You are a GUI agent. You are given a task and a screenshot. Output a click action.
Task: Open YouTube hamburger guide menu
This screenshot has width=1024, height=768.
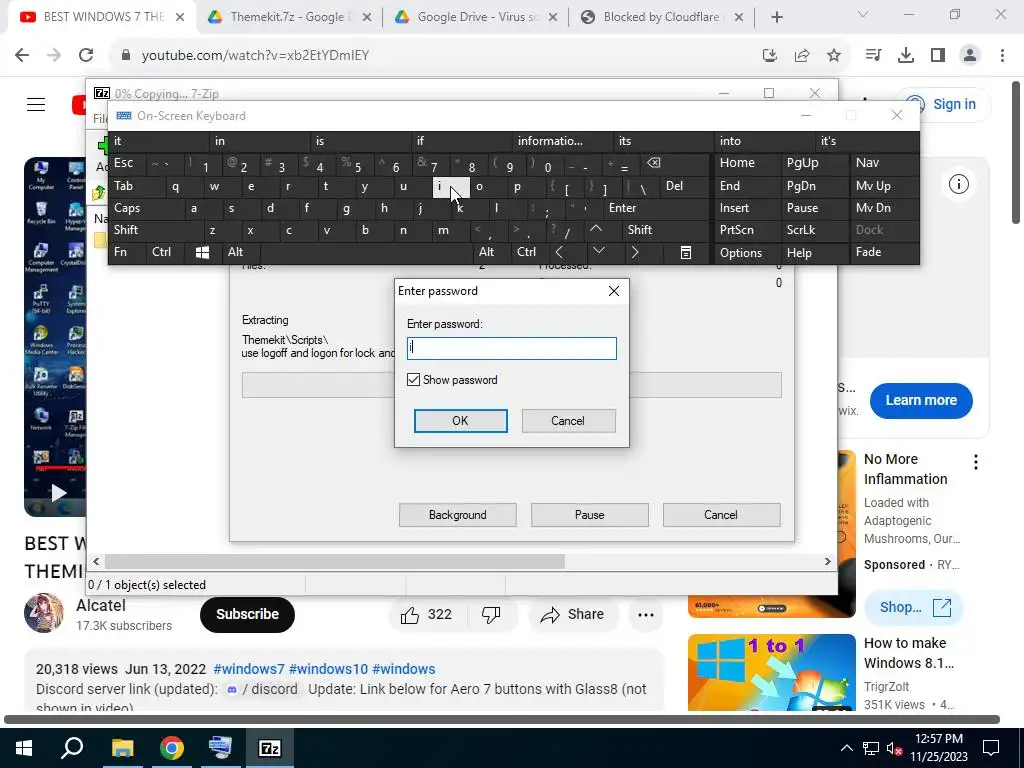[x=36, y=104]
